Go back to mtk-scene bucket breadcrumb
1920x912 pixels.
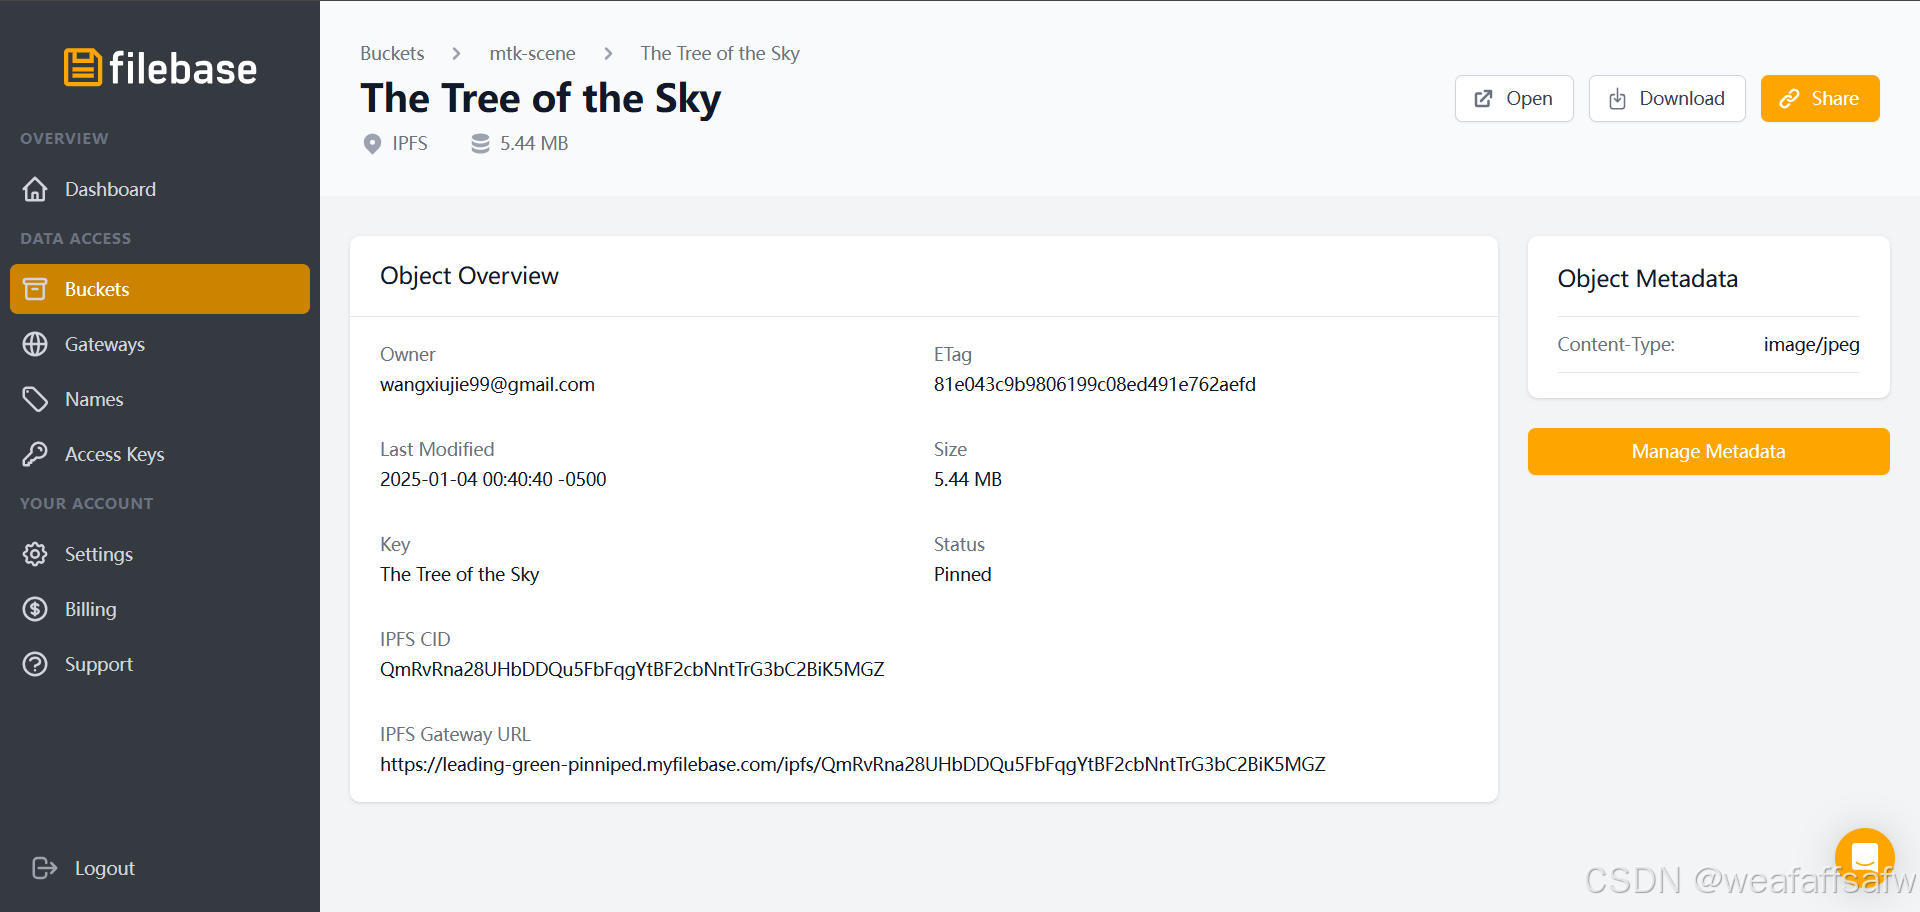(x=532, y=53)
